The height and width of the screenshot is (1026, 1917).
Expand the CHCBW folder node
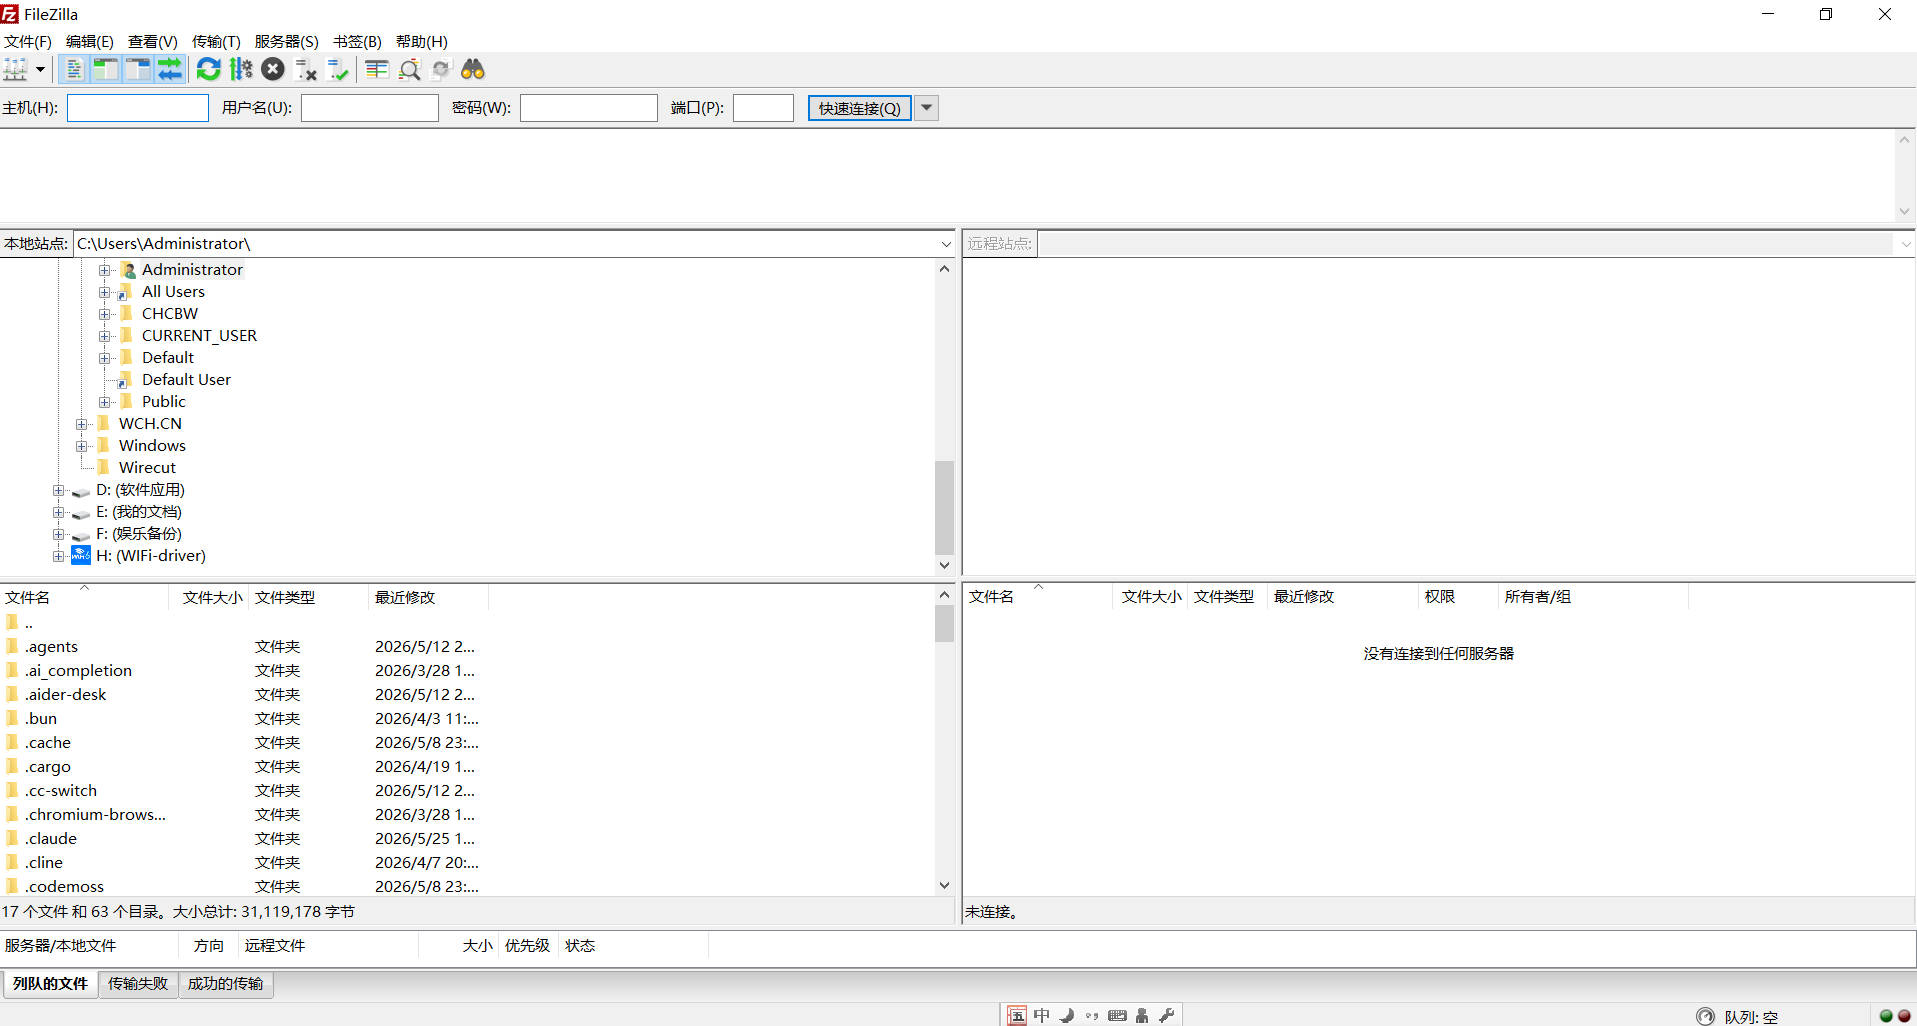tap(104, 314)
